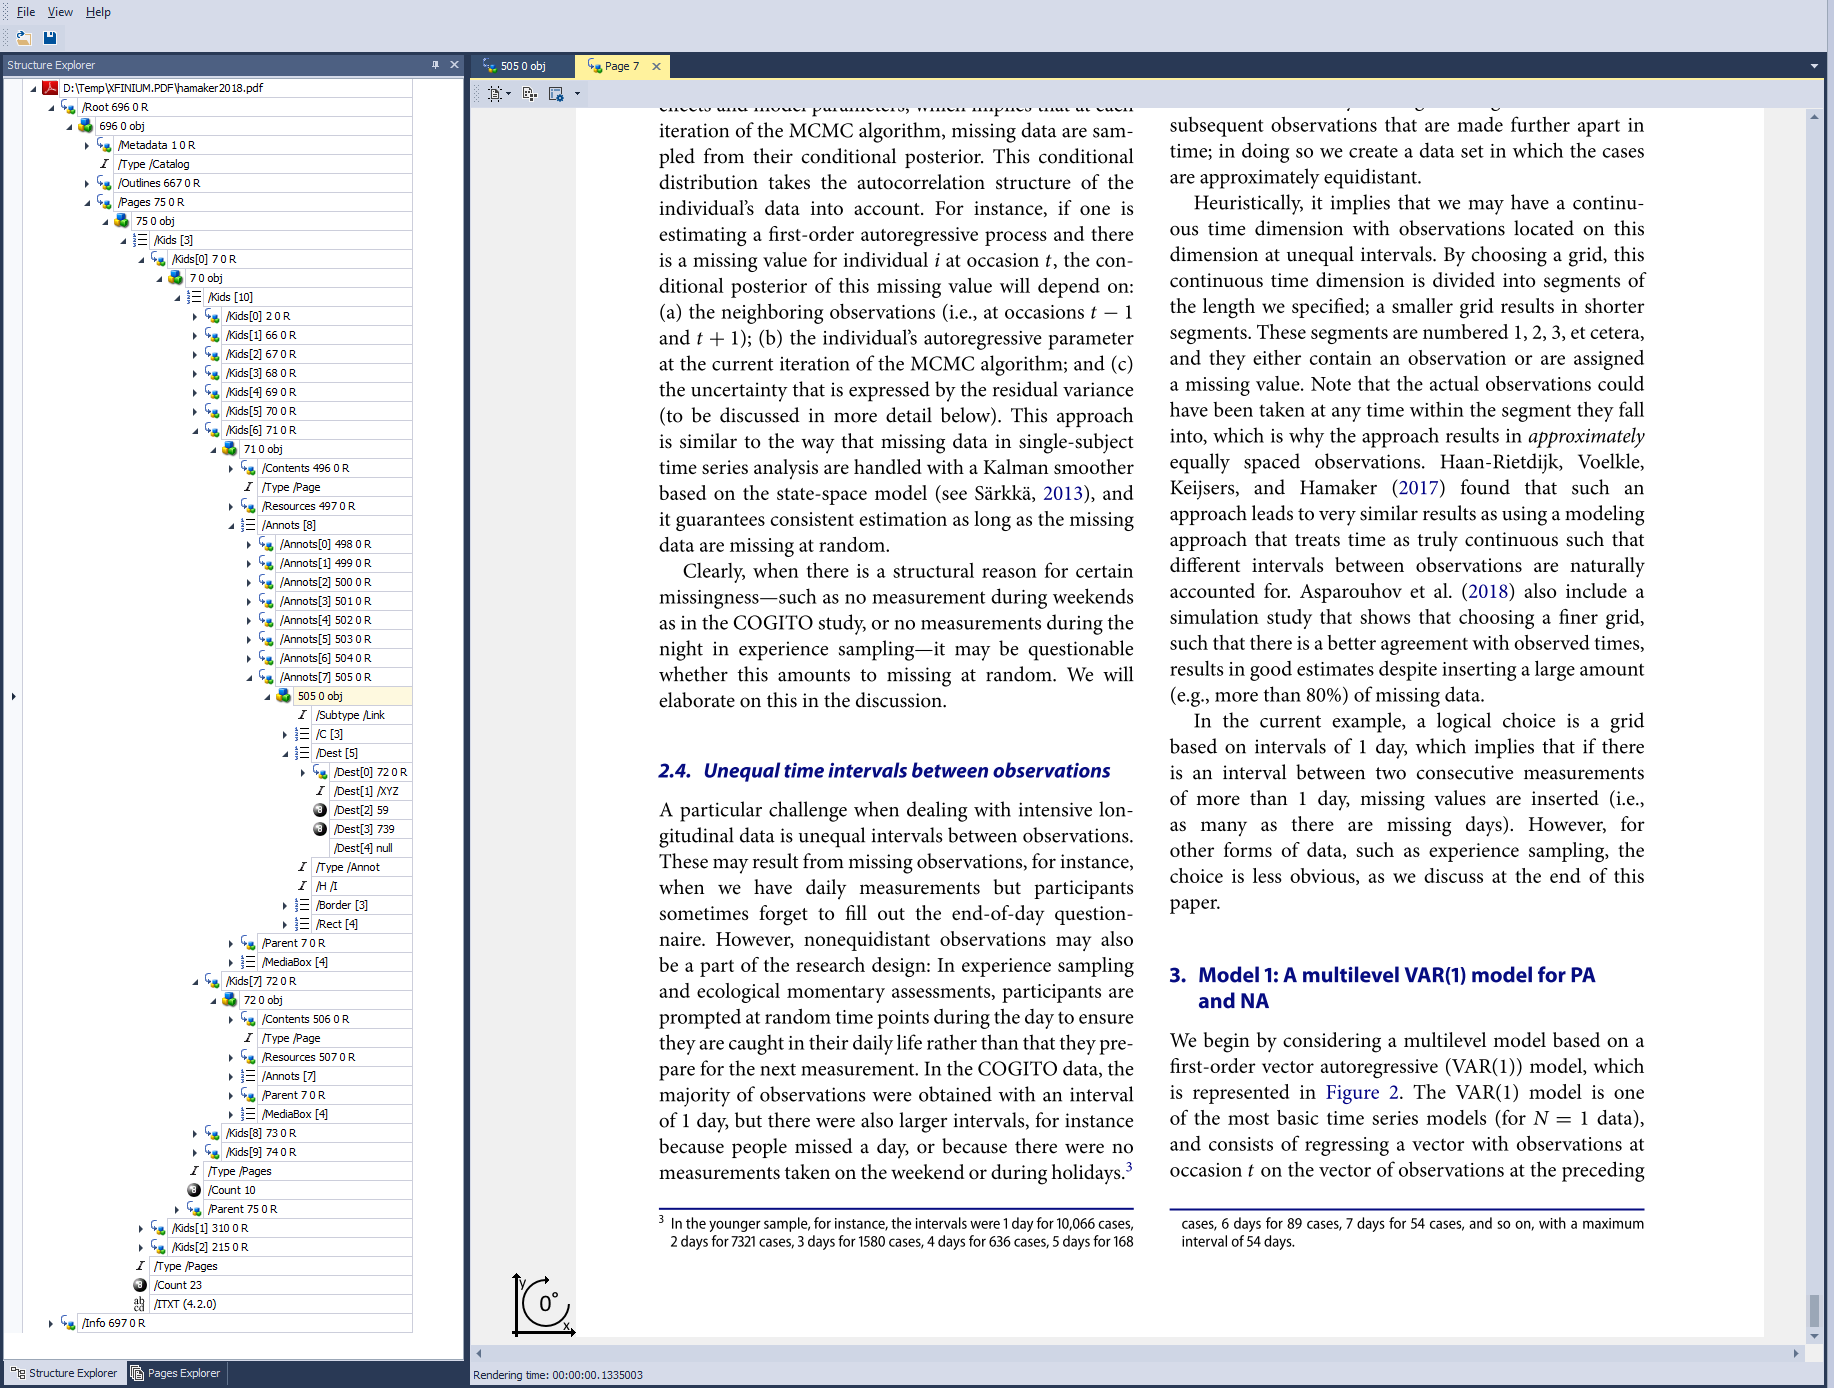
Task: Switch to the Structure Explorer bottom tab
Action: 65,1373
